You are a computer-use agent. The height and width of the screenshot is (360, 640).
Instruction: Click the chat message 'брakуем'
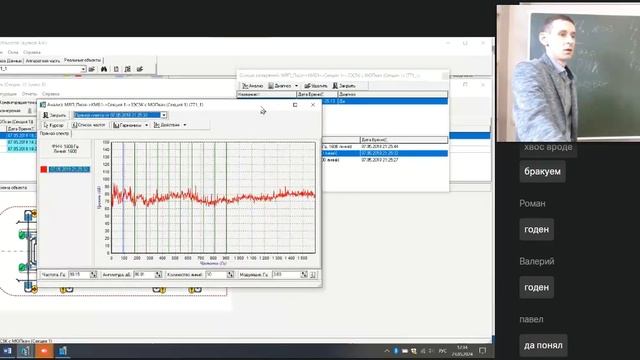(x=542, y=171)
